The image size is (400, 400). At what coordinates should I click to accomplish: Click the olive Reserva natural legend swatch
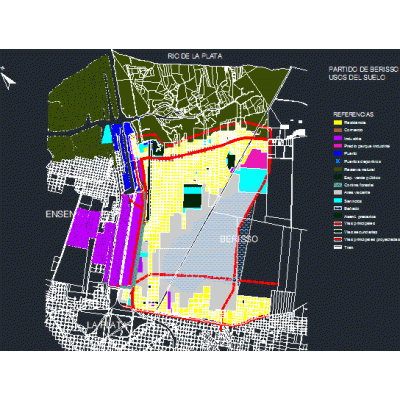(x=338, y=169)
